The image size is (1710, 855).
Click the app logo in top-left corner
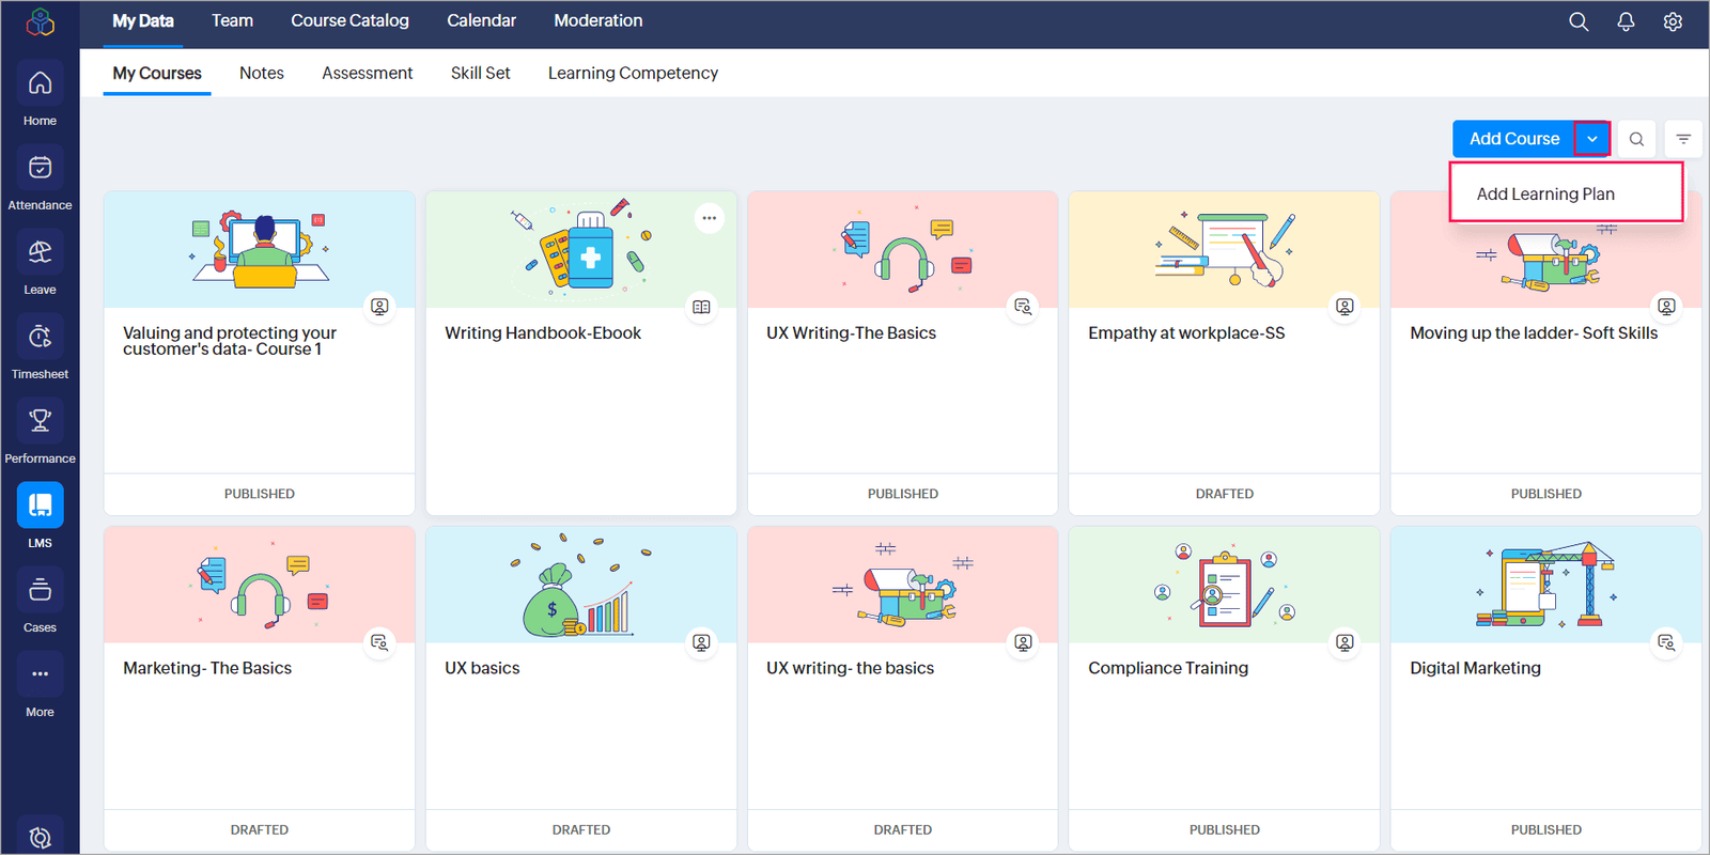40,22
